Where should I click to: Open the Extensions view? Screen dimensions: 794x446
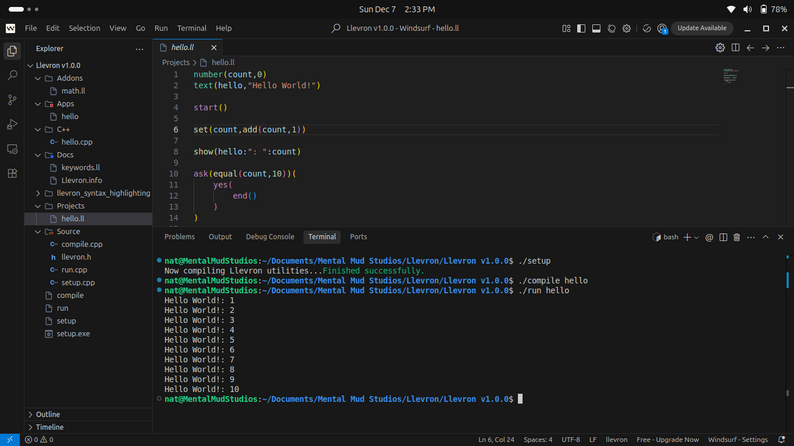12,173
